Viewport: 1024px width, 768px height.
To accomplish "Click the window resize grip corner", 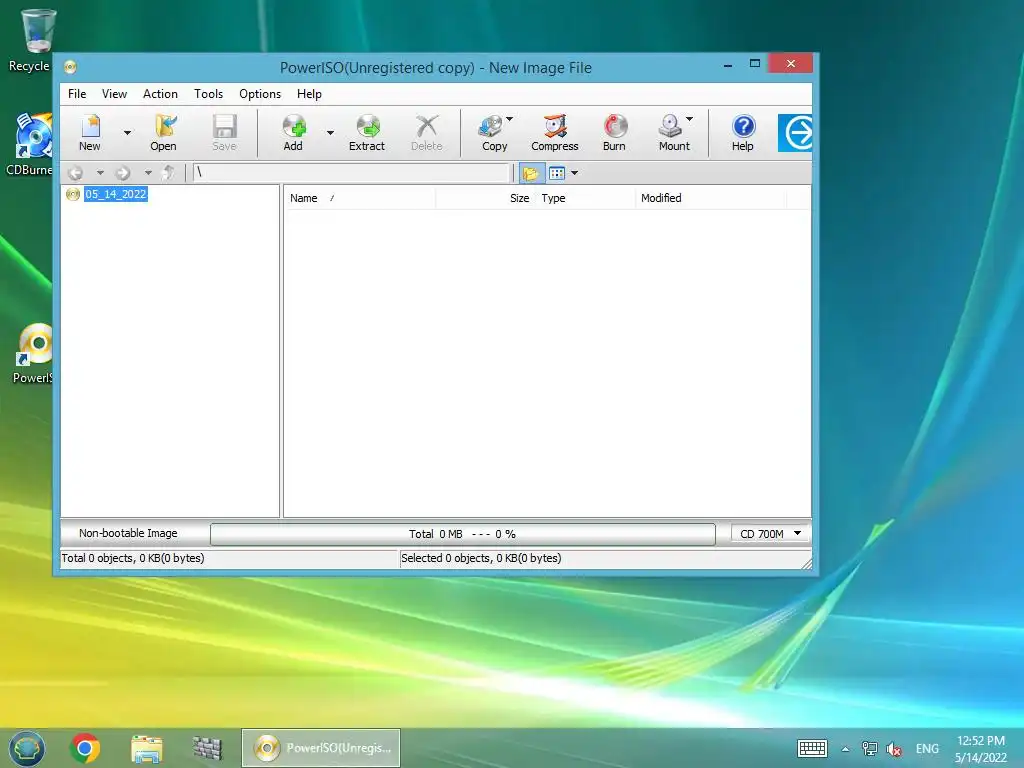I will coord(807,564).
